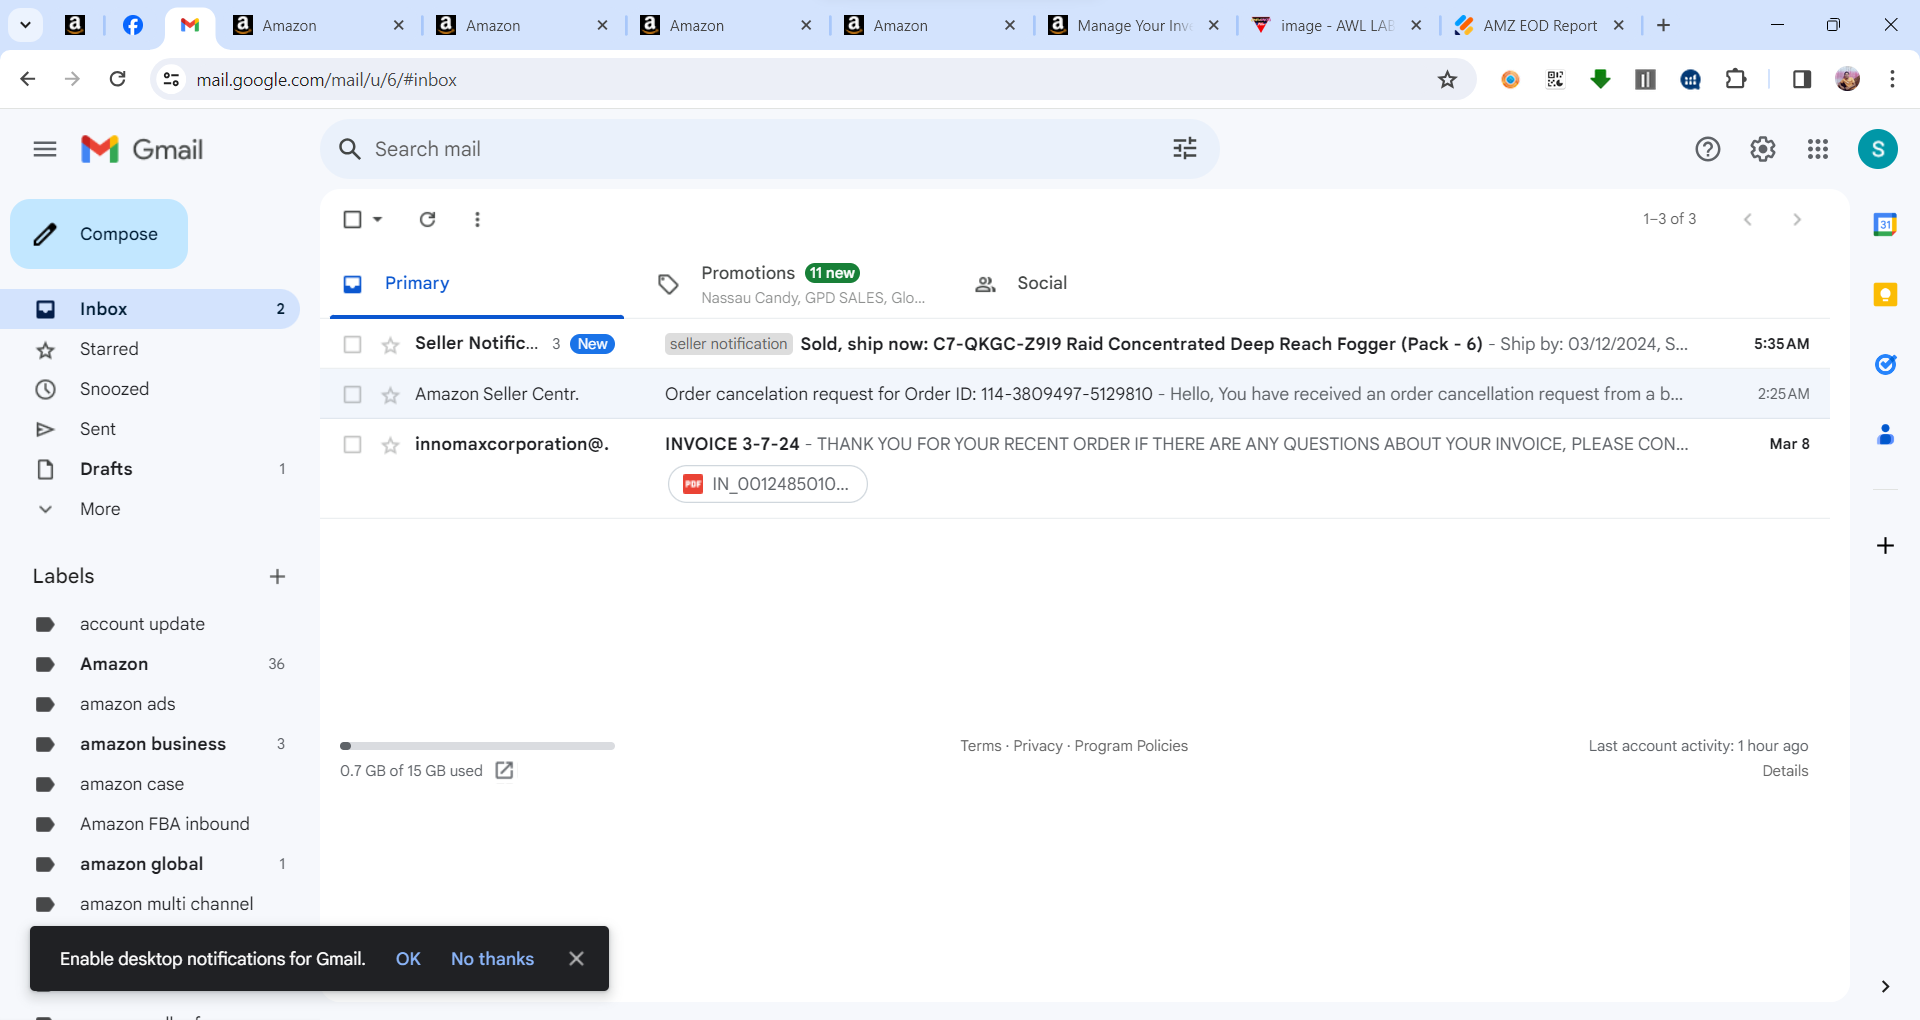Open Gmail Support help icon

coord(1708,149)
